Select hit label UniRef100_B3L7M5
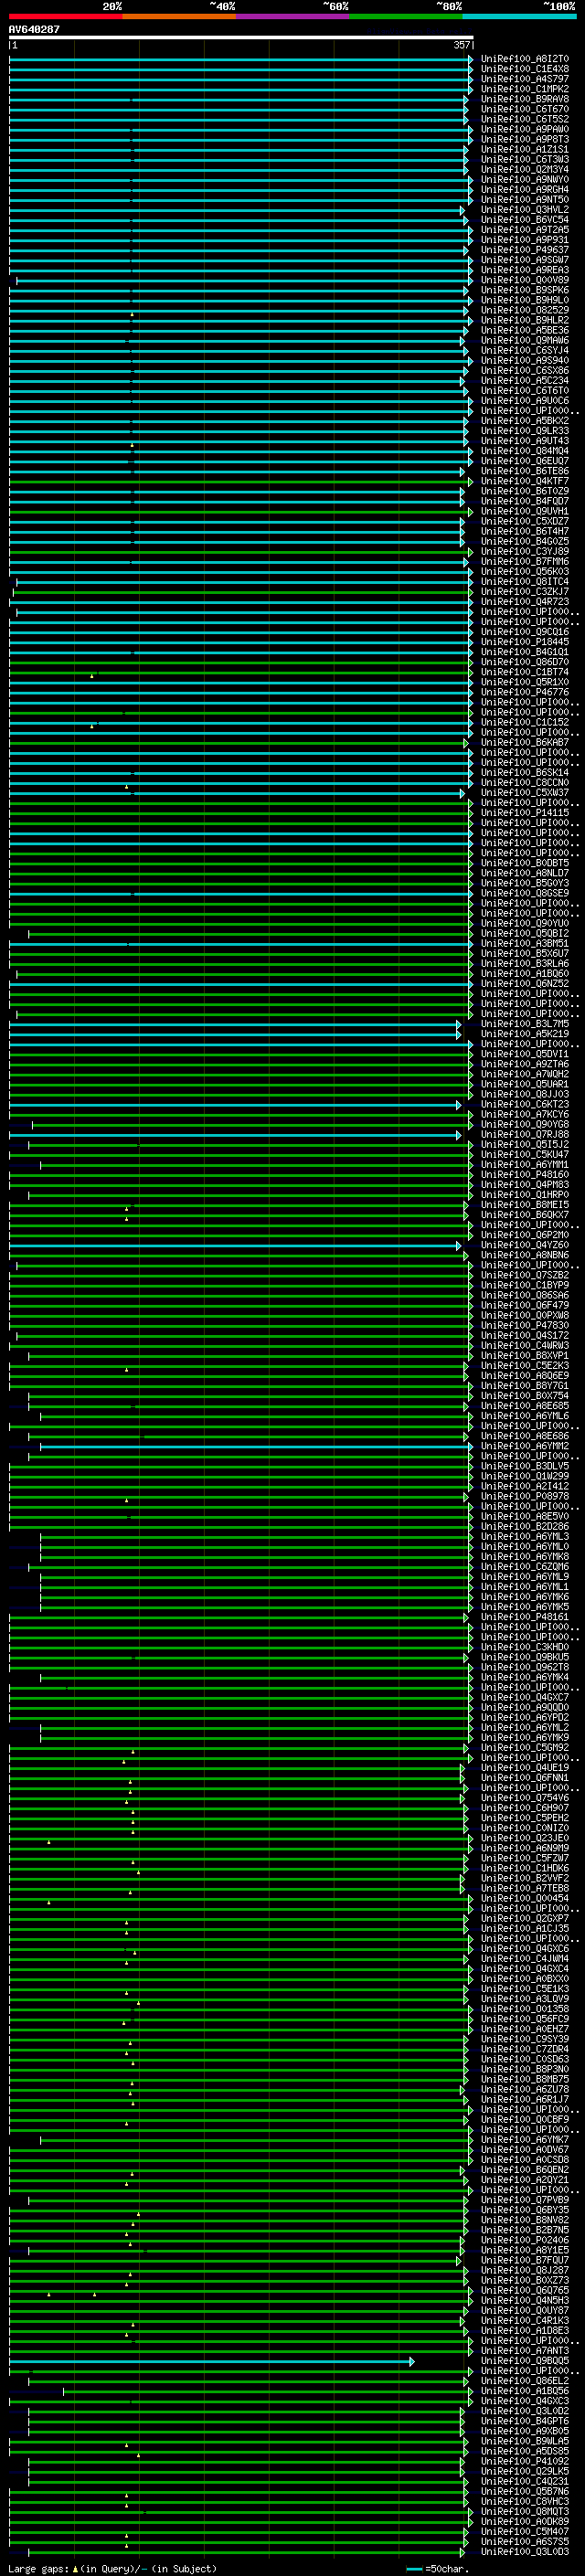Image resolution: width=585 pixels, height=2576 pixels. point(525,1024)
